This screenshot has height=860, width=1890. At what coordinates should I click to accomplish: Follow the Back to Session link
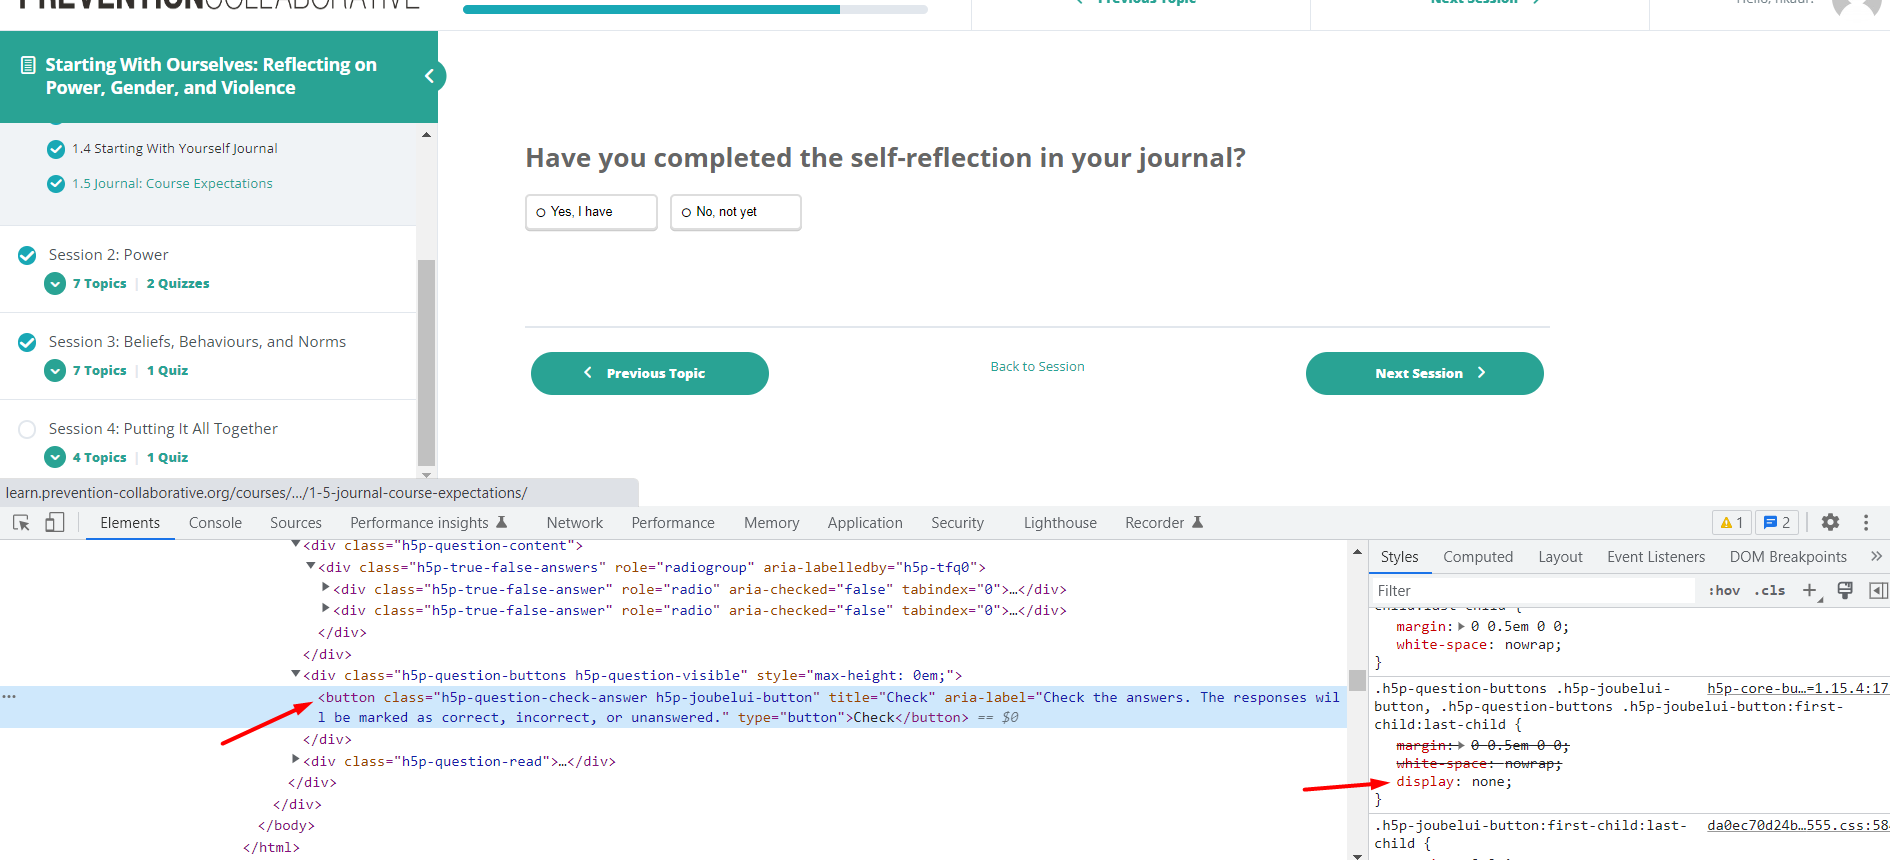pos(1037,367)
